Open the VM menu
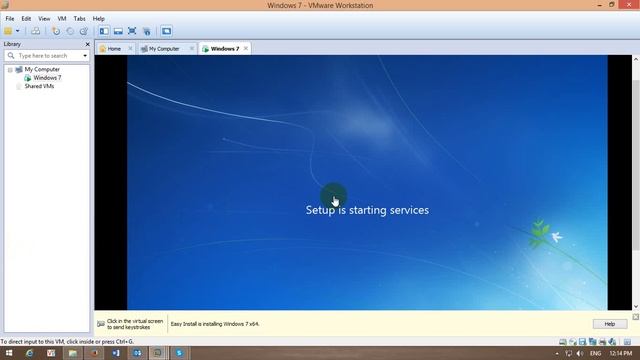The image size is (640, 360). click(62, 19)
